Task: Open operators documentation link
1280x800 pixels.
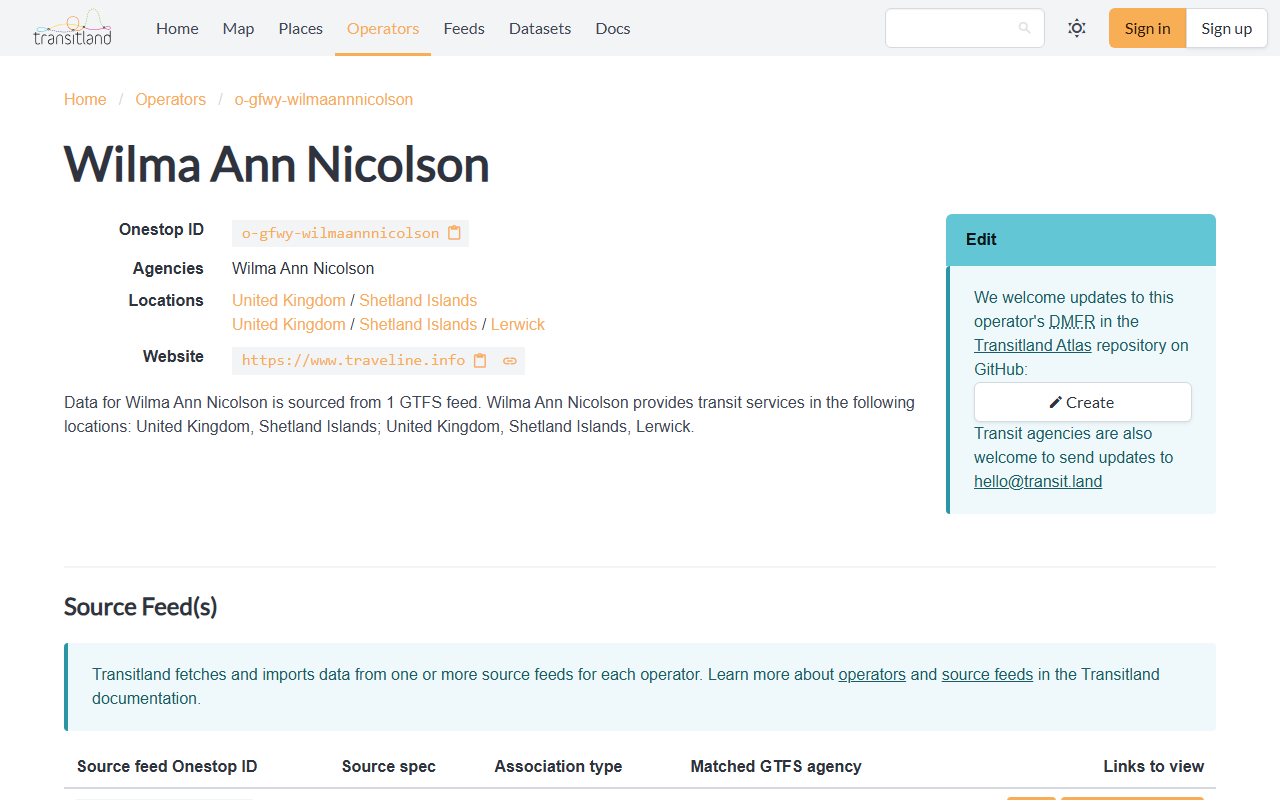Action: pyautogui.click(x=872, y=674)
